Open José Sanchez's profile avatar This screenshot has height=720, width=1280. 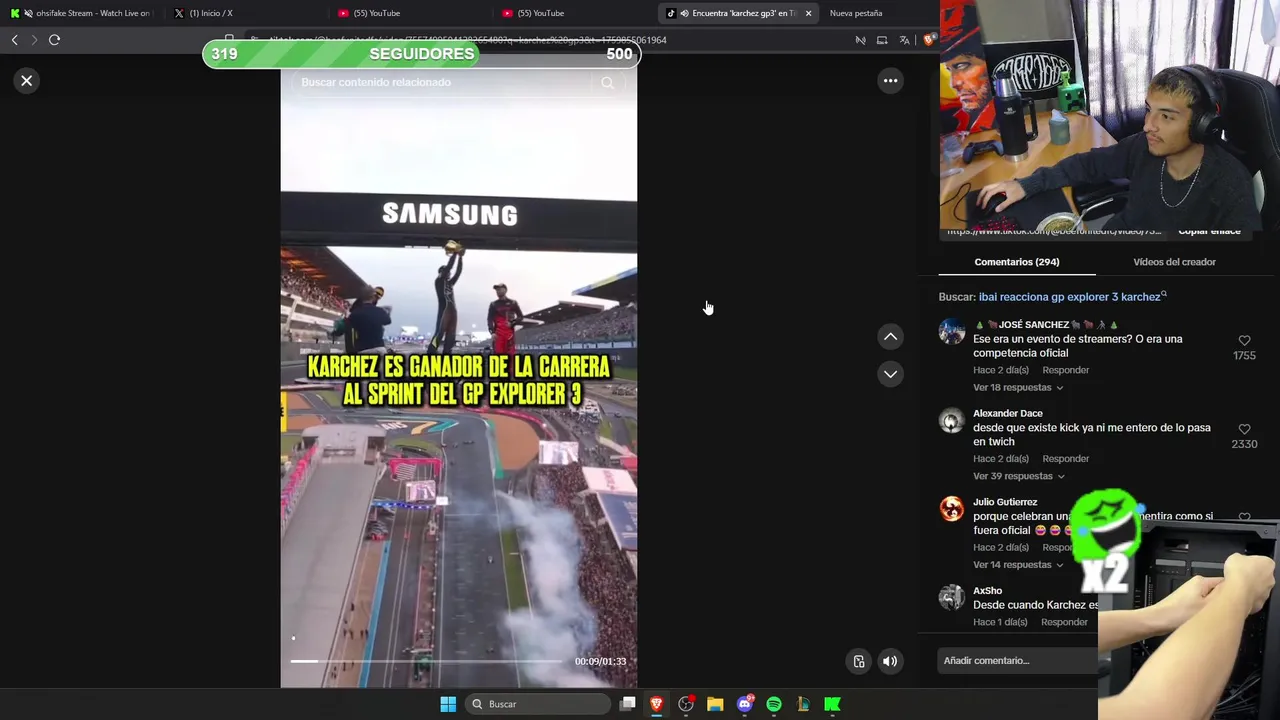[952, 331]
